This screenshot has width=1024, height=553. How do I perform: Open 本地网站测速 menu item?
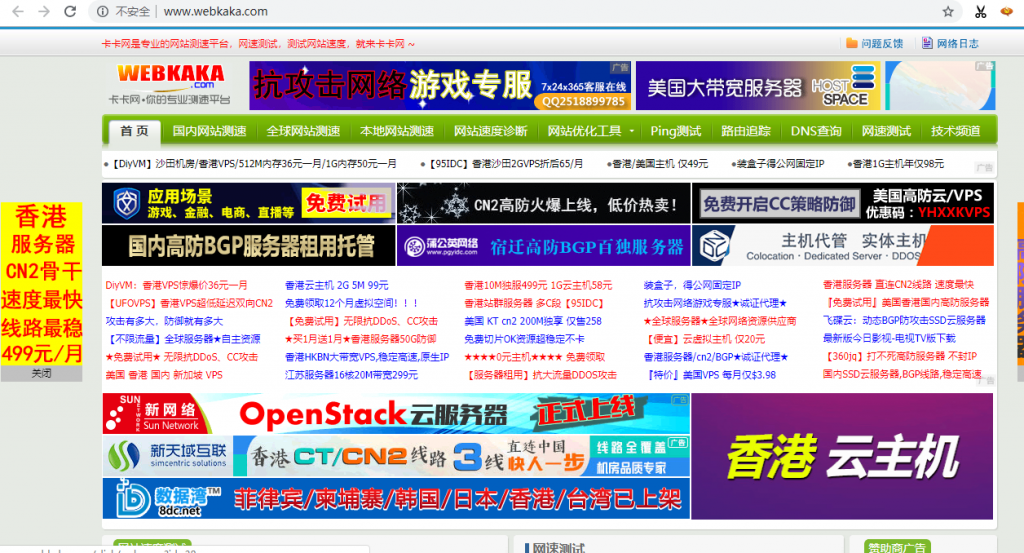pyautogui.click(x=397, y=131)
